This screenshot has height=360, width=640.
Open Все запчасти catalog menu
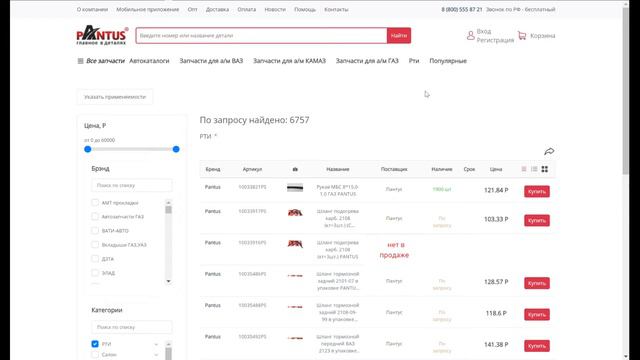click(x=105, y=61)
